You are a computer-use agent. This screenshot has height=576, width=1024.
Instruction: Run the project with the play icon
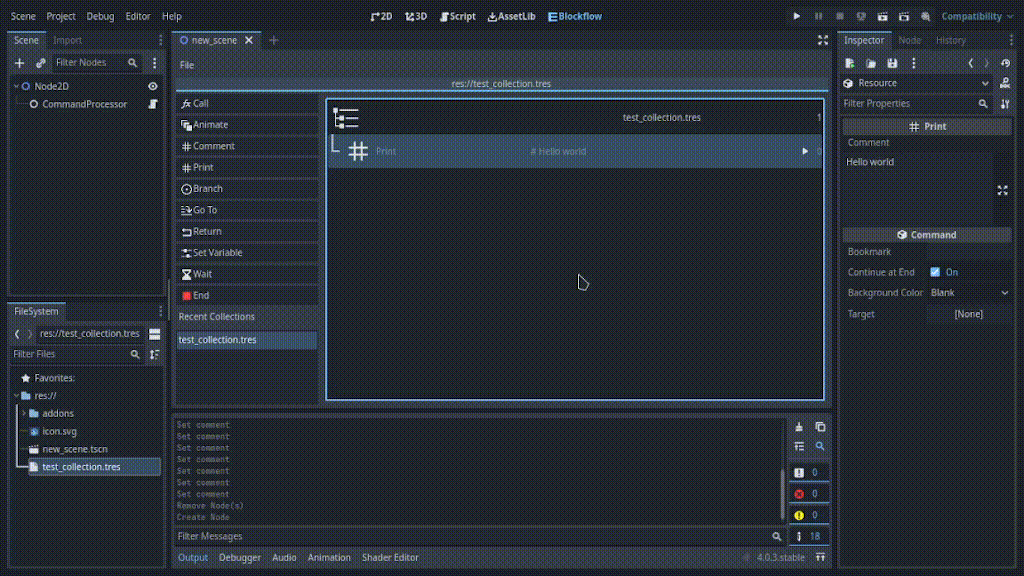[x=797, y=16]
